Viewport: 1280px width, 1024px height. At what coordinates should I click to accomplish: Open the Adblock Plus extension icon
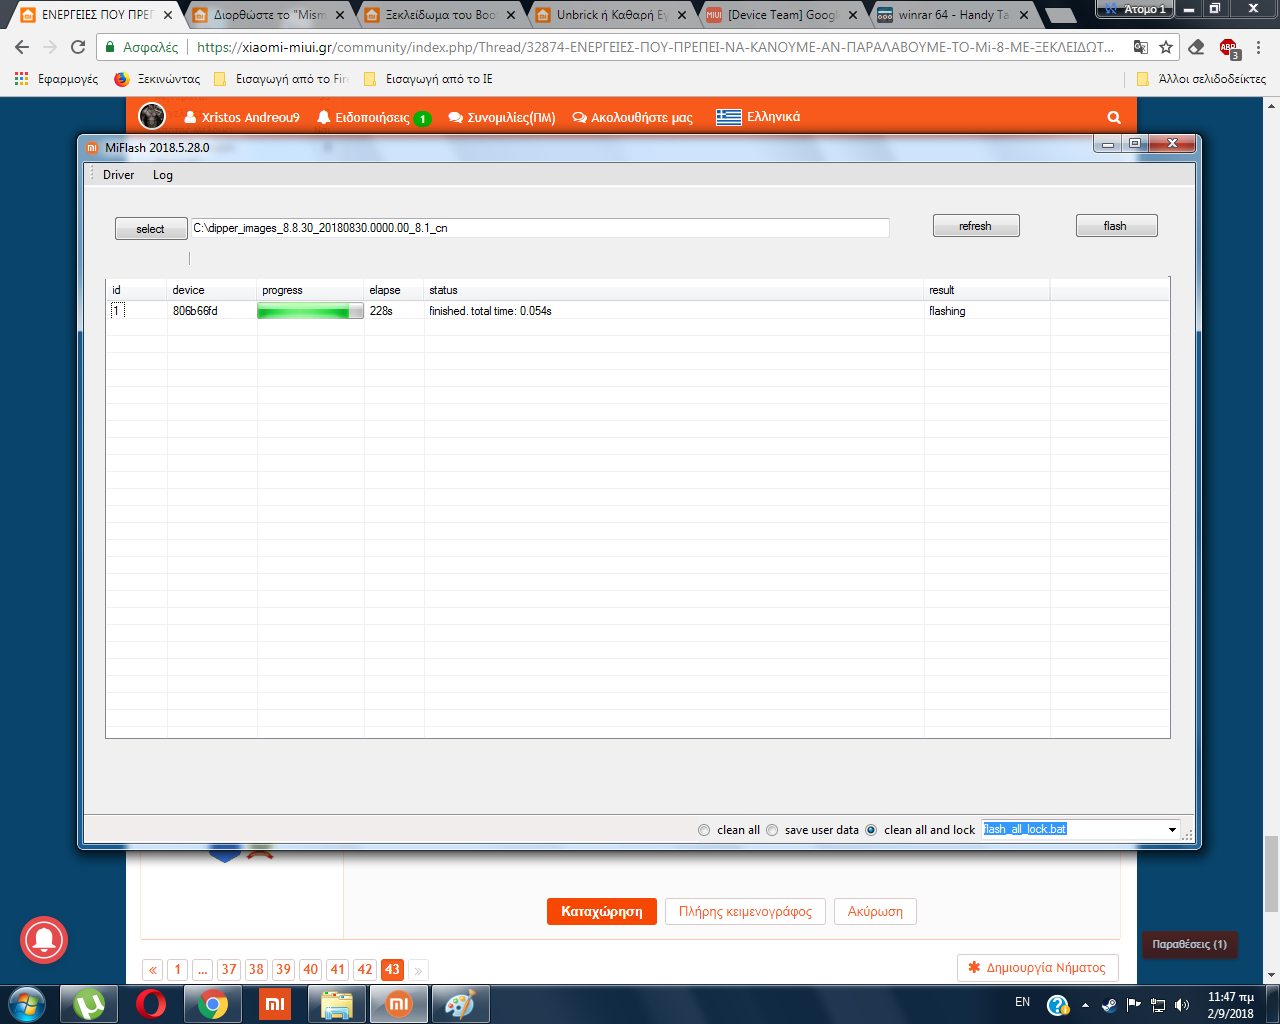(x=1229, y=48)
